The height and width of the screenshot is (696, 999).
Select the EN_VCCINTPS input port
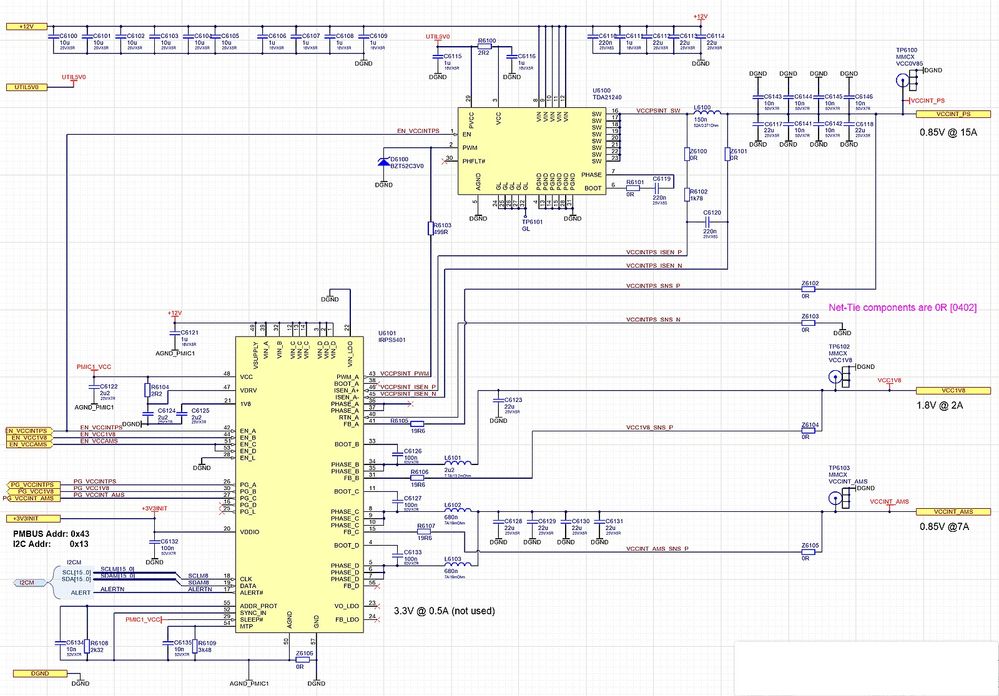(x=29, y=431)
